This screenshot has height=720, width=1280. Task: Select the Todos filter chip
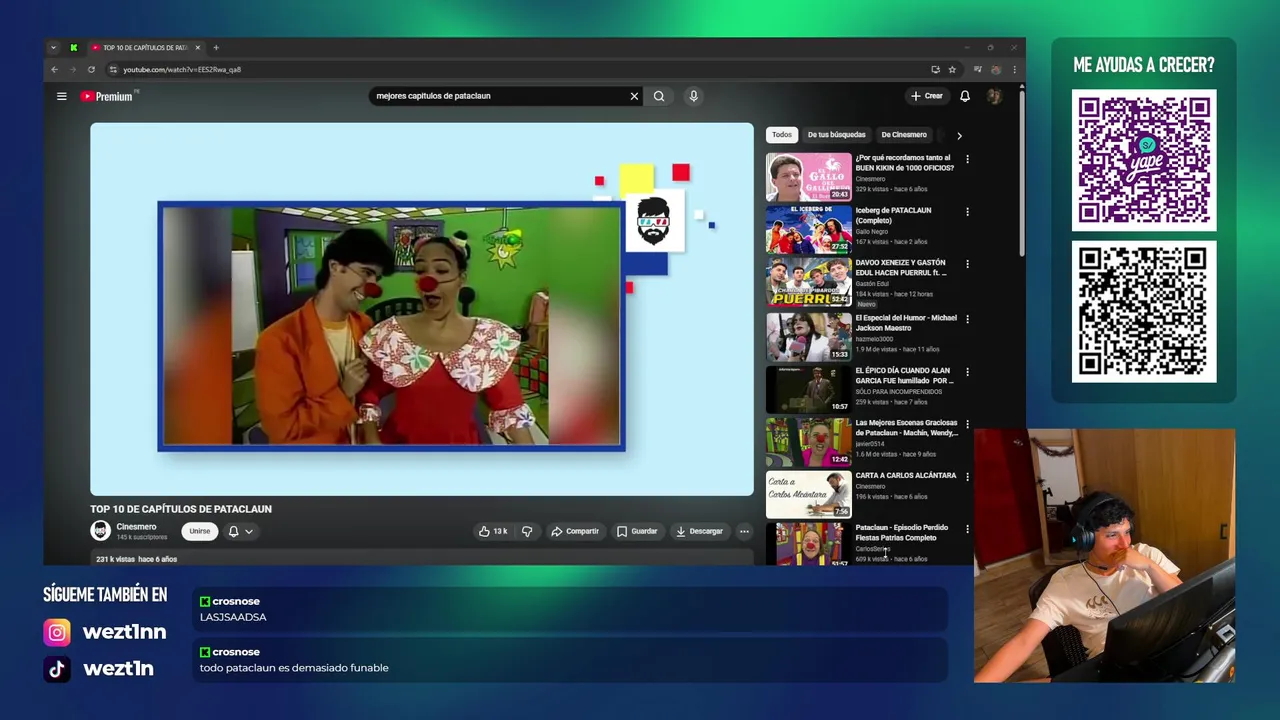tap(782, 135)
